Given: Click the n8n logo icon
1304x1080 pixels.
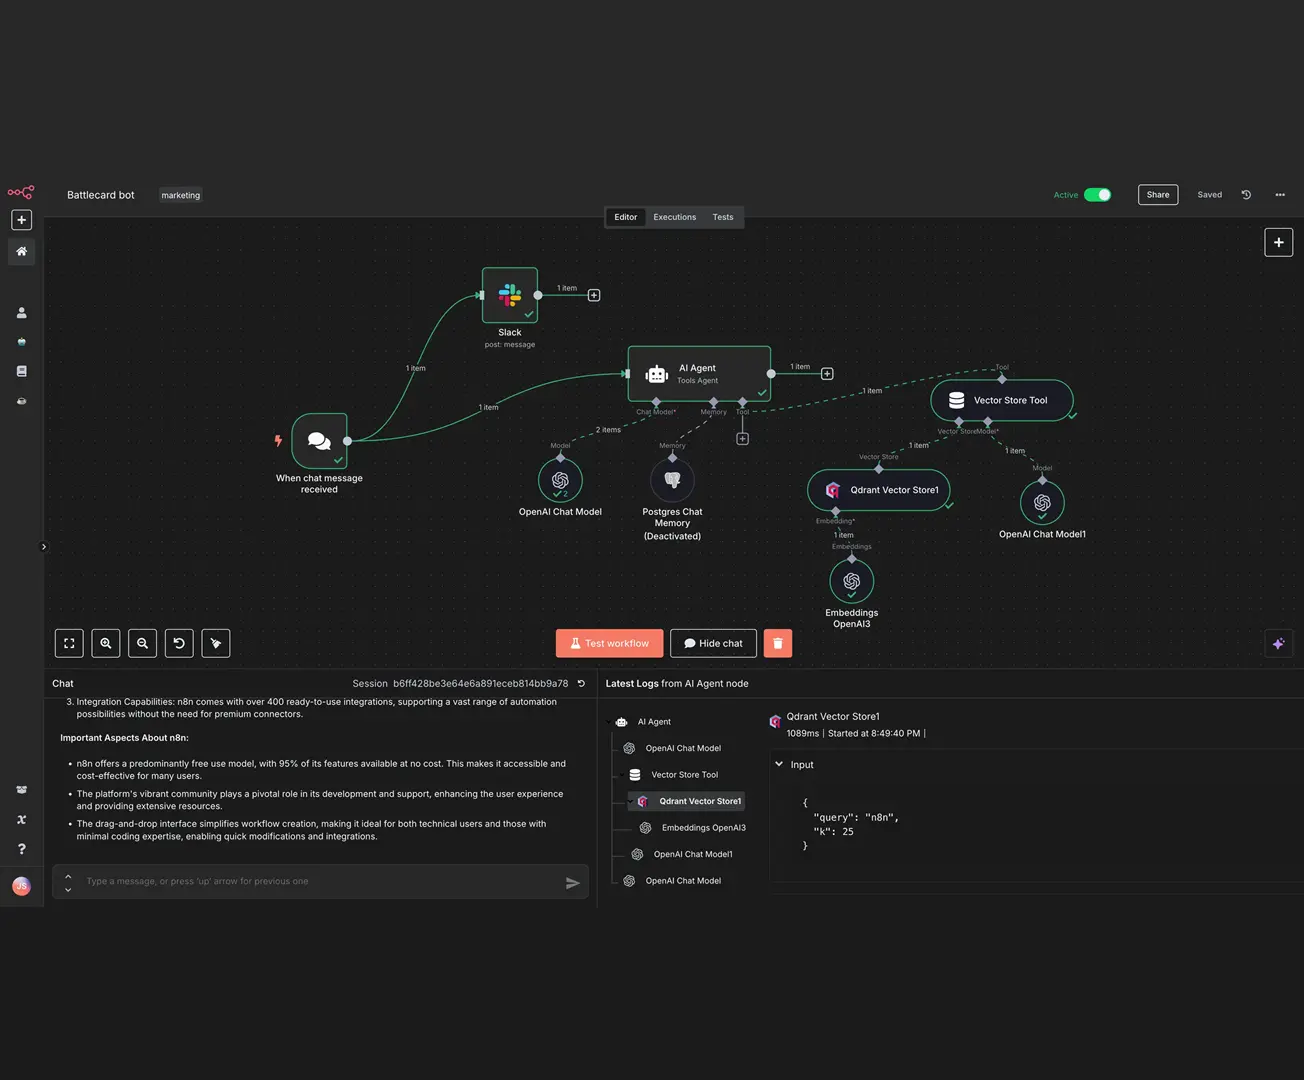Looking at the screenshot, I should click(x=21, y=192).
